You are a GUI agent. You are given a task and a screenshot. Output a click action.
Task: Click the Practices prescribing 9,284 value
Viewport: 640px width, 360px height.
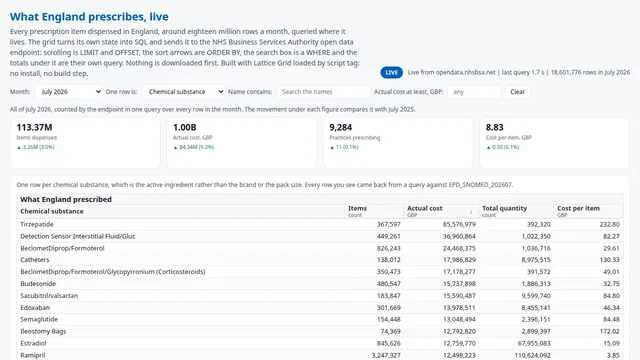click(x=340, y=127)
